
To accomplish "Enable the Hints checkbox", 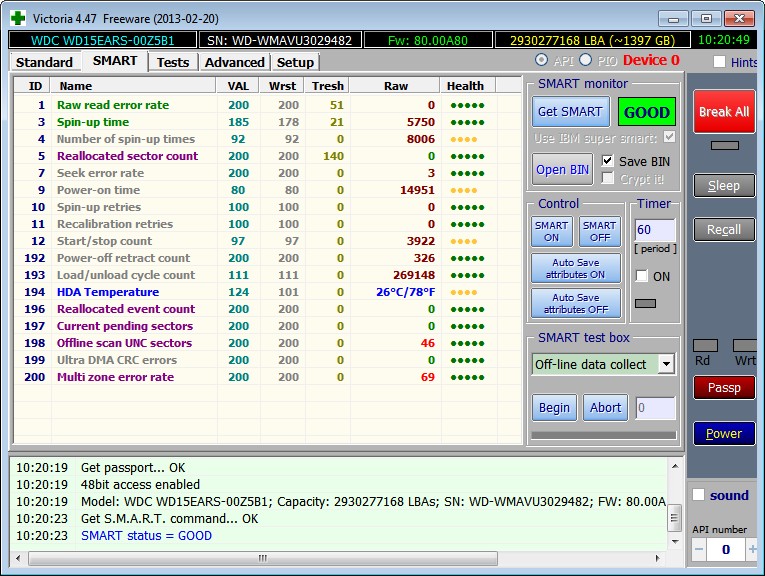I will pos(720,62).
